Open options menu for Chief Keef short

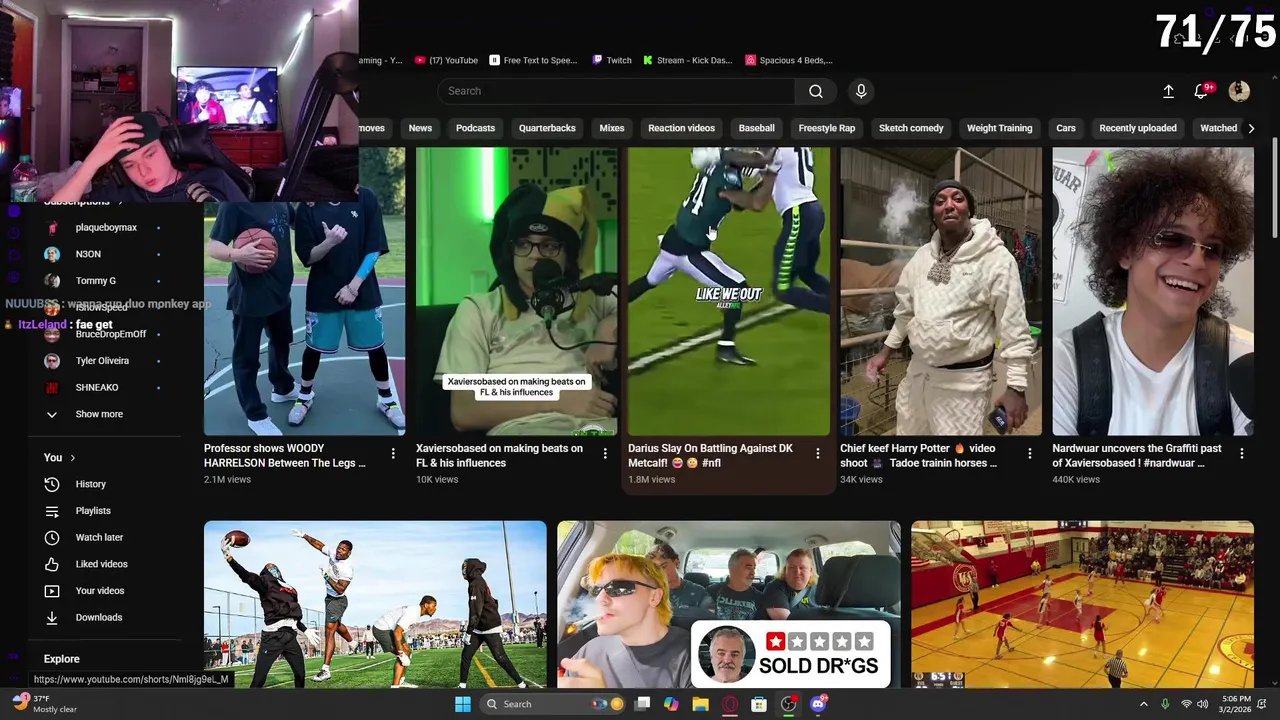click(1030, 454)
